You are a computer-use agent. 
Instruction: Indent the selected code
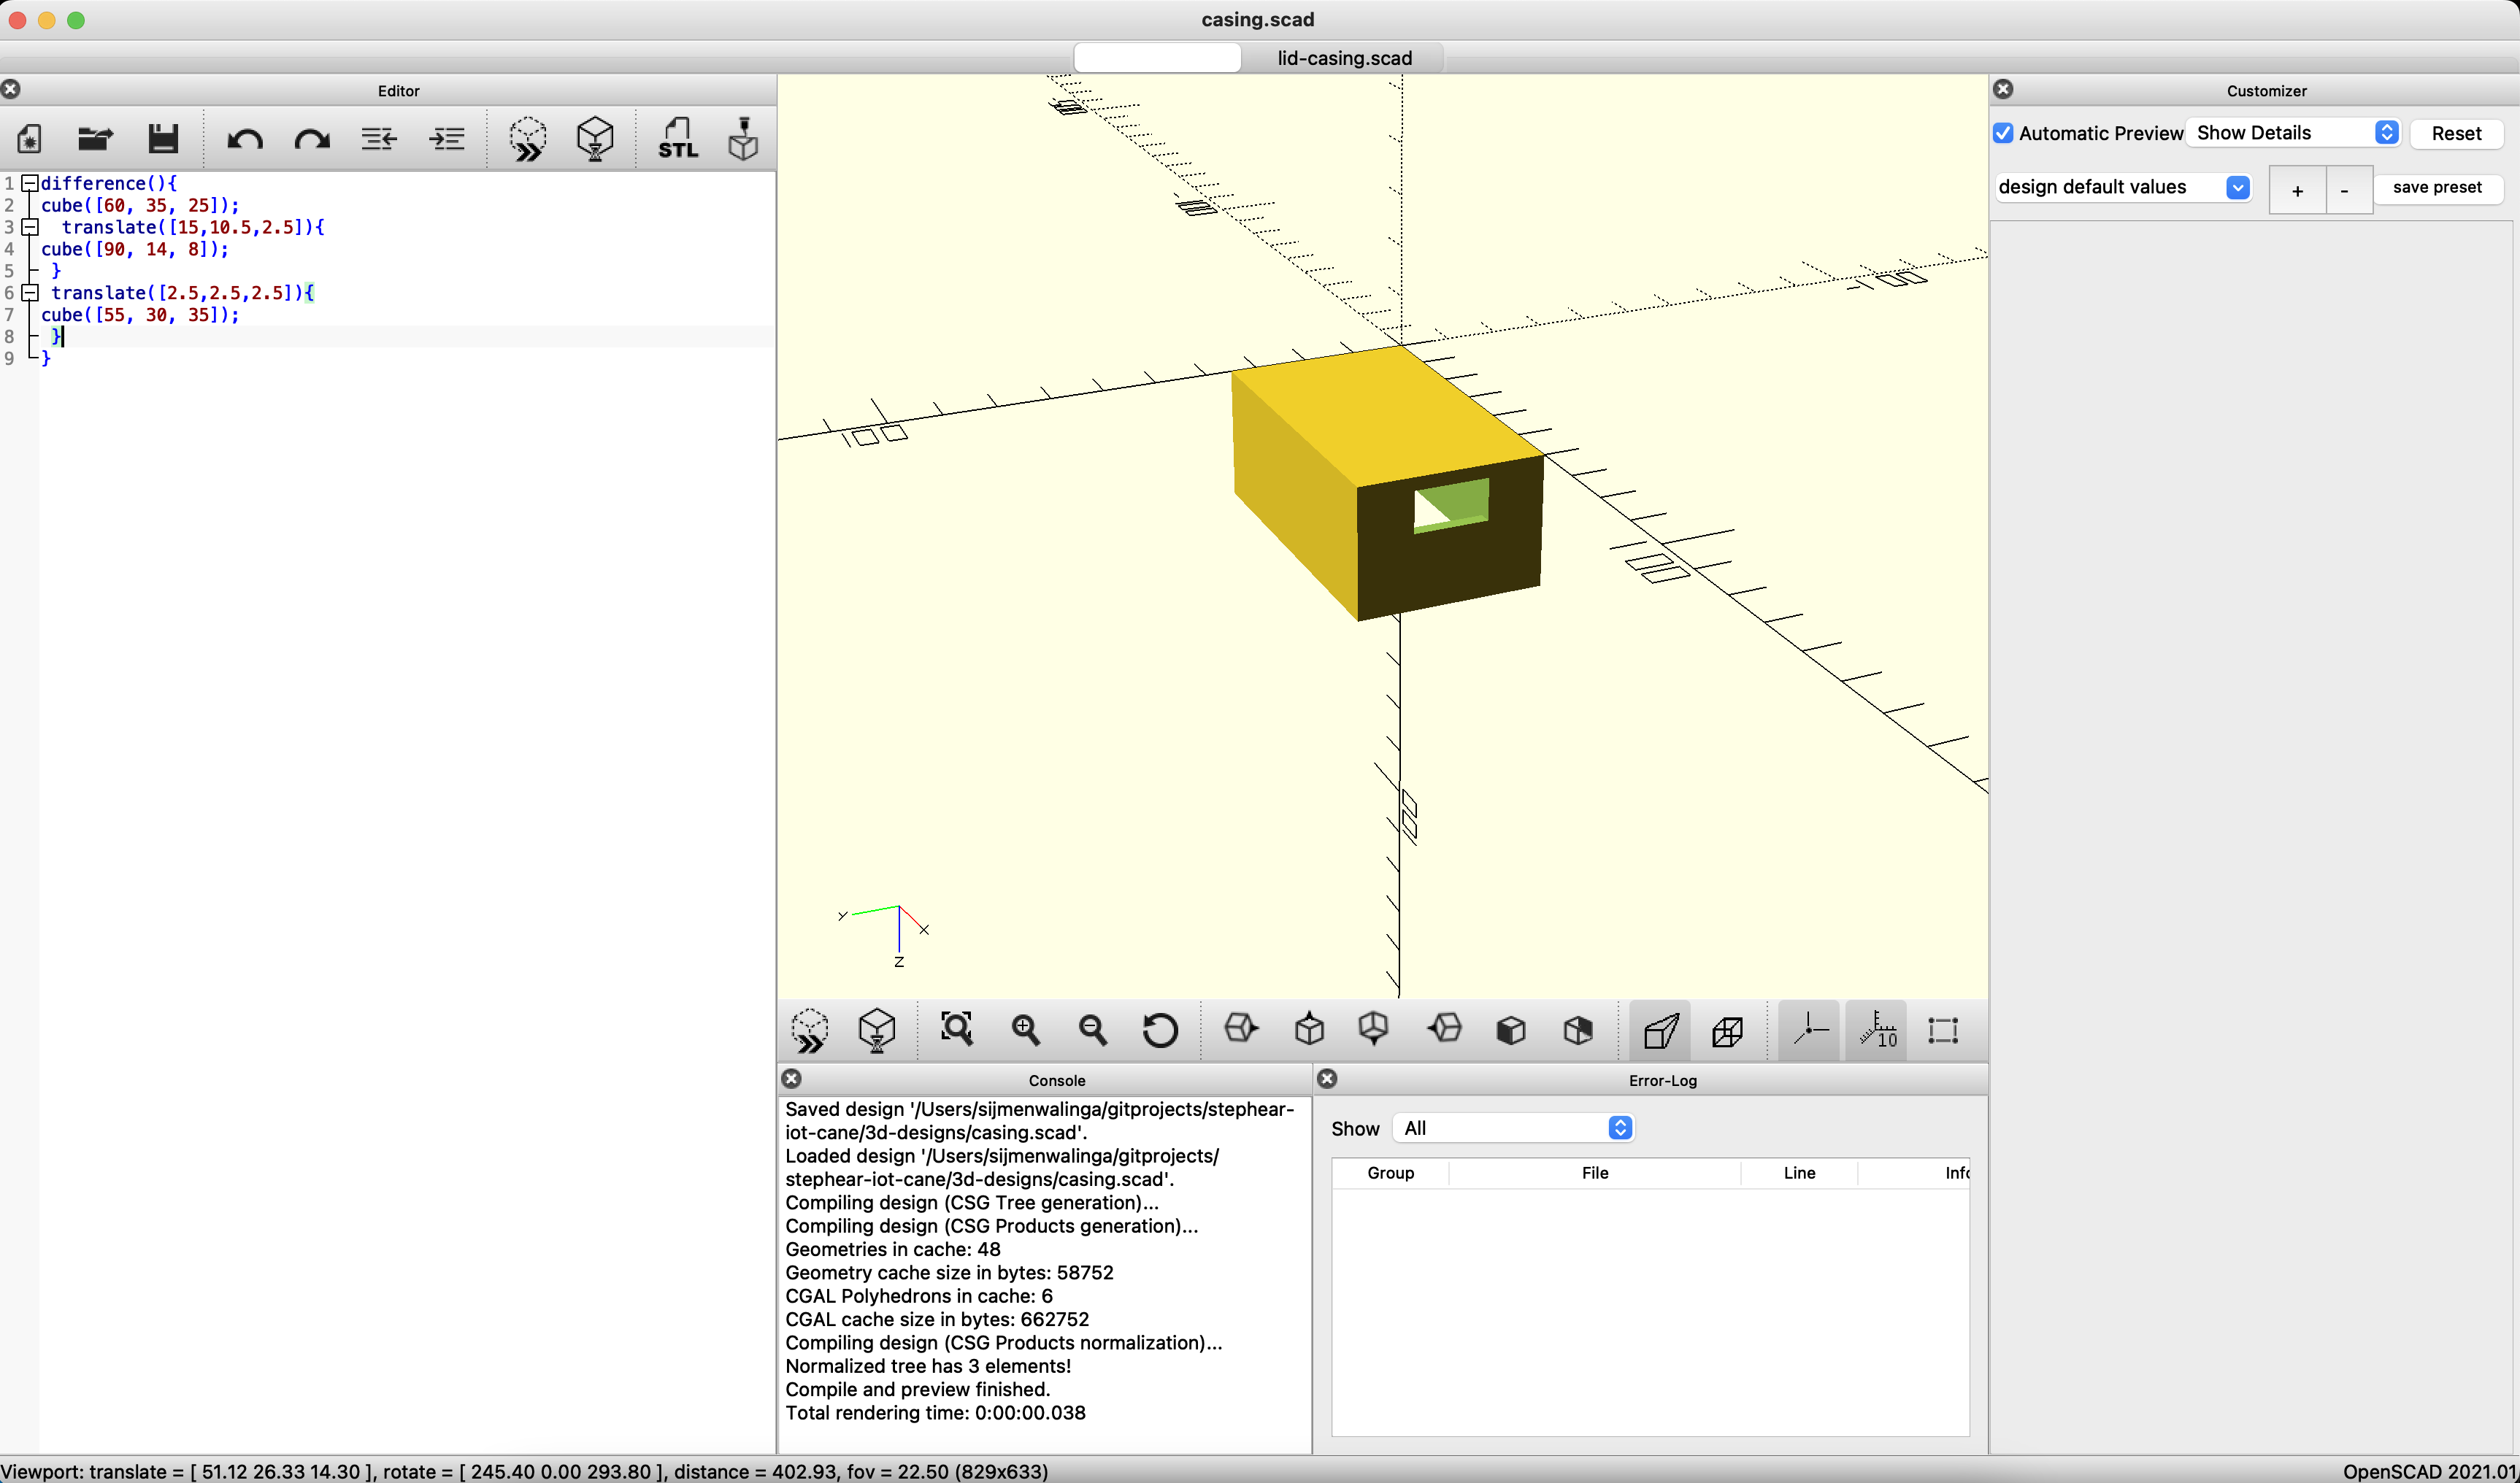click(447, 138)
